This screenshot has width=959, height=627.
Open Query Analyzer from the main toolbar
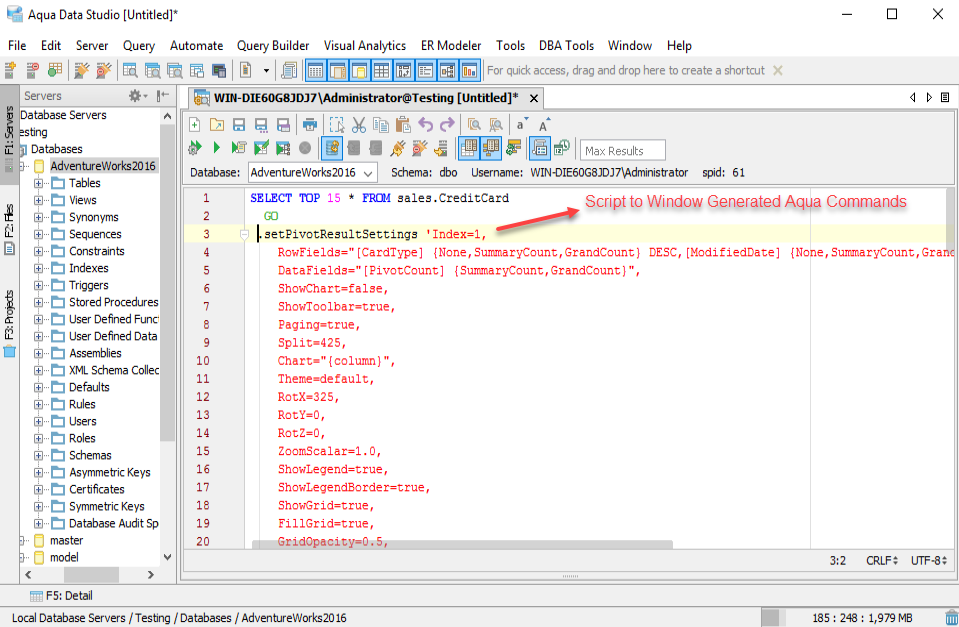130,70
